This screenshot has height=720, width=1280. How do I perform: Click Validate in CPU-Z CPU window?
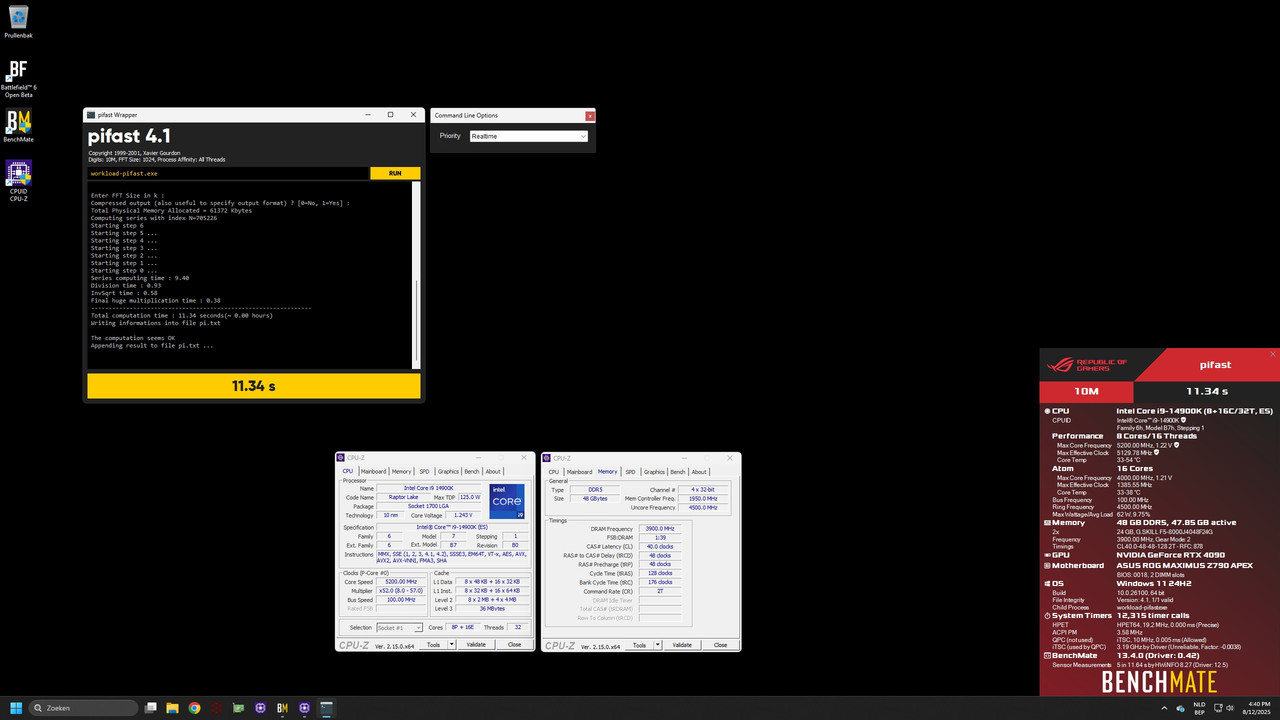tap(476, 645)
